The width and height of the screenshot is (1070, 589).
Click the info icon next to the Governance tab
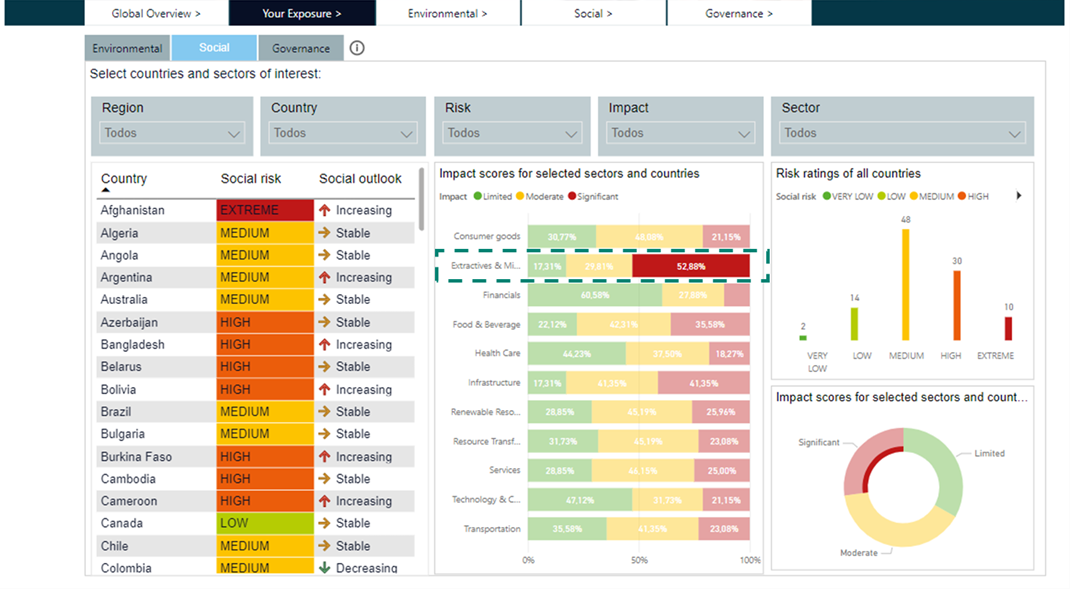(357, 47)
